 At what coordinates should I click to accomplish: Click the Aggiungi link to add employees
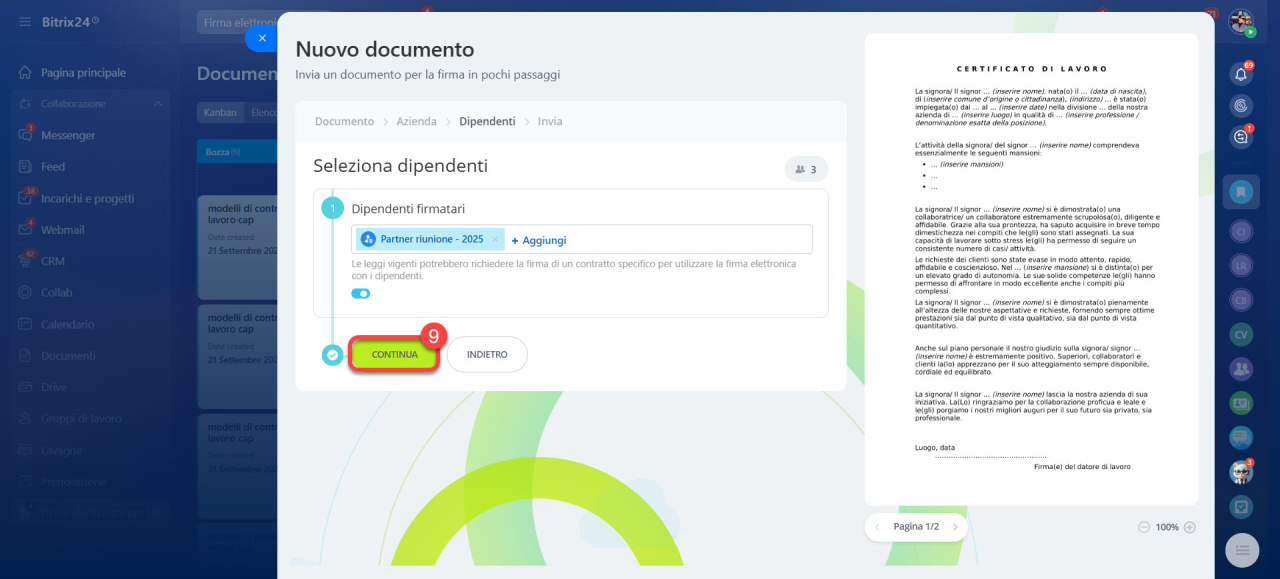pos(539,240)
